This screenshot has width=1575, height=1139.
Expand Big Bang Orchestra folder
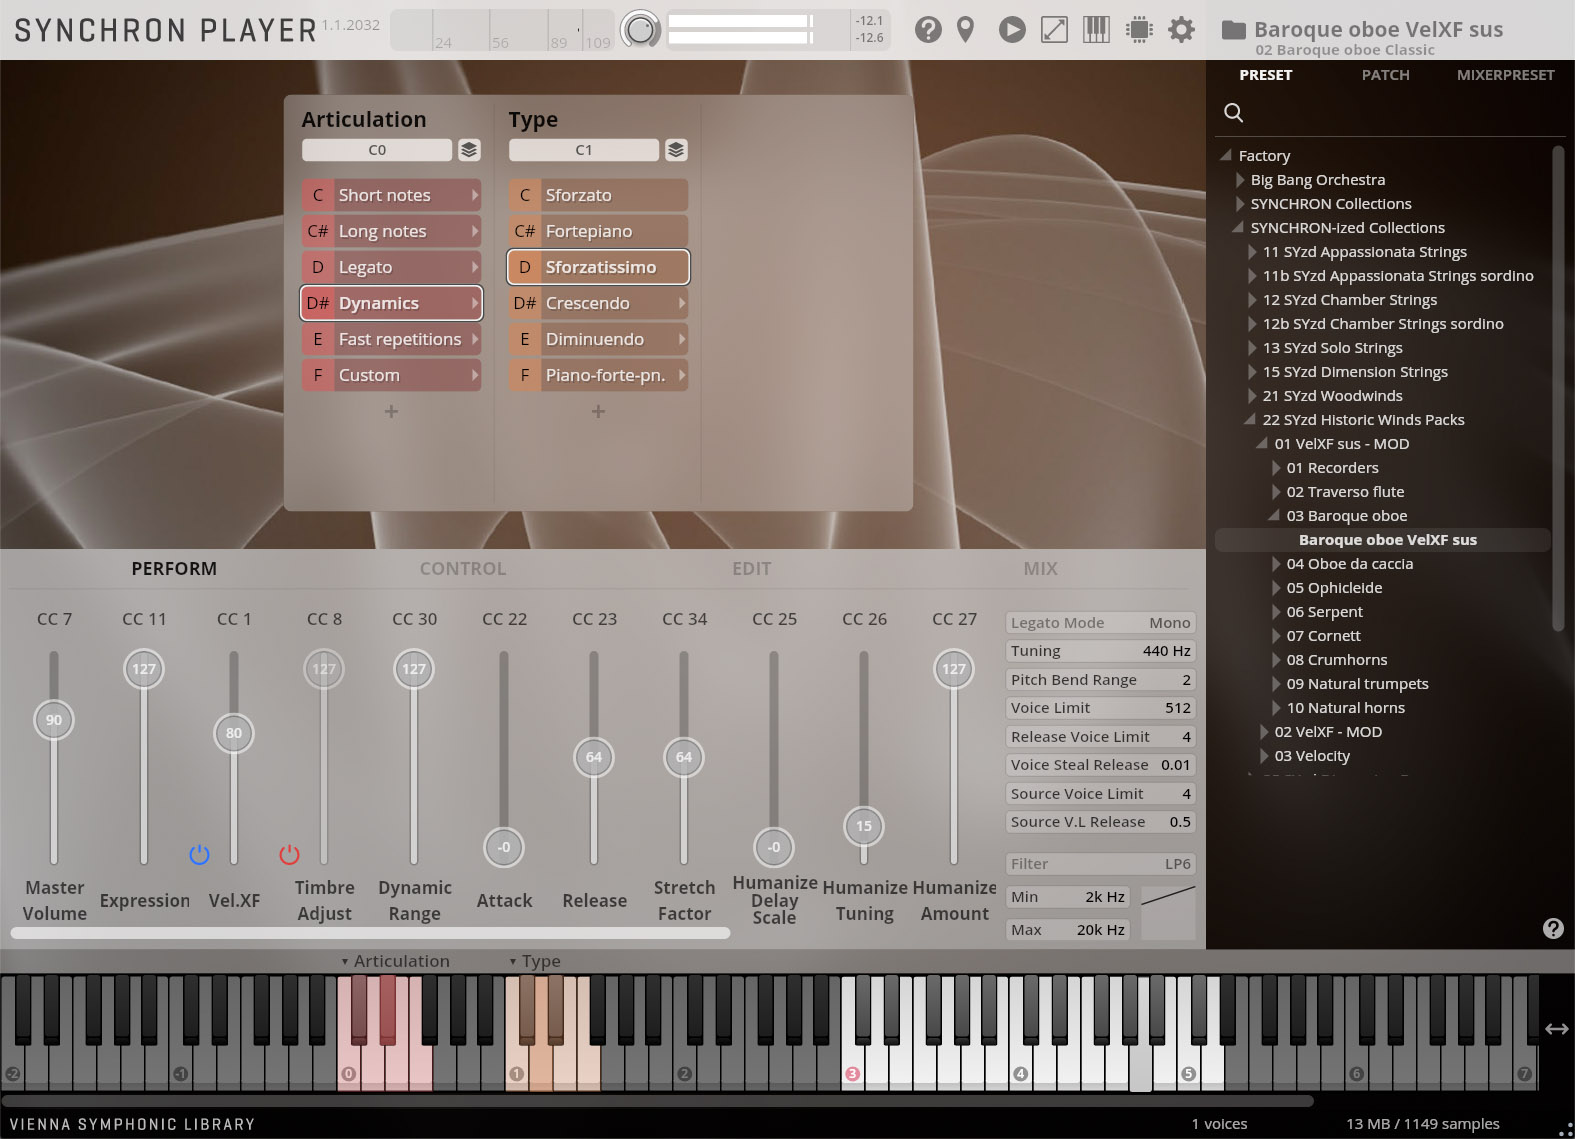tap(1240, 180)
